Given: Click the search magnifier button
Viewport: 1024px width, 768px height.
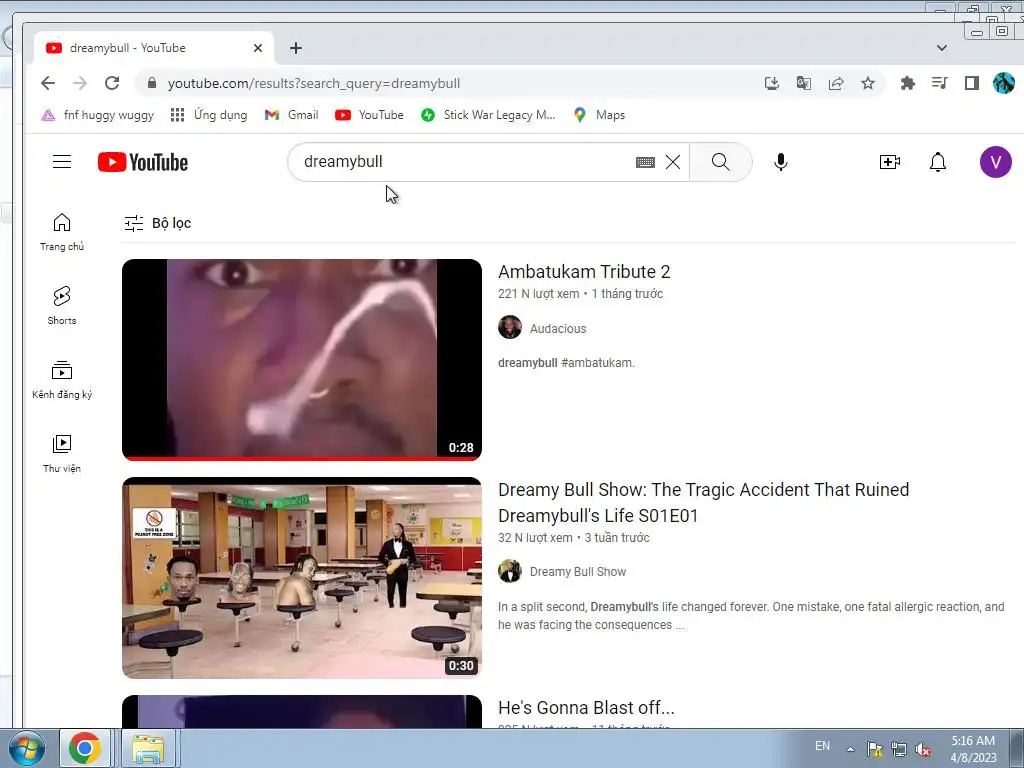Looking at the screenshot, I should [x=720, y=161].
